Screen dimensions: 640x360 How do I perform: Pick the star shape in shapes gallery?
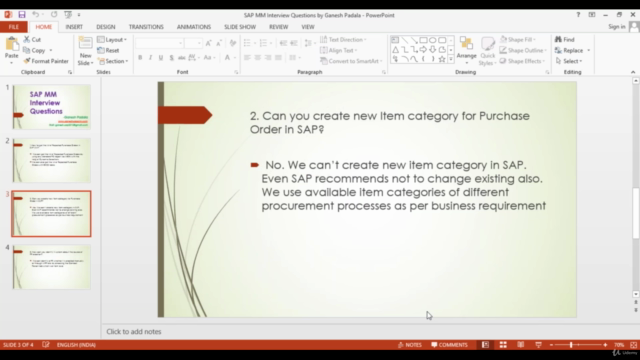(x=442, y=59)
